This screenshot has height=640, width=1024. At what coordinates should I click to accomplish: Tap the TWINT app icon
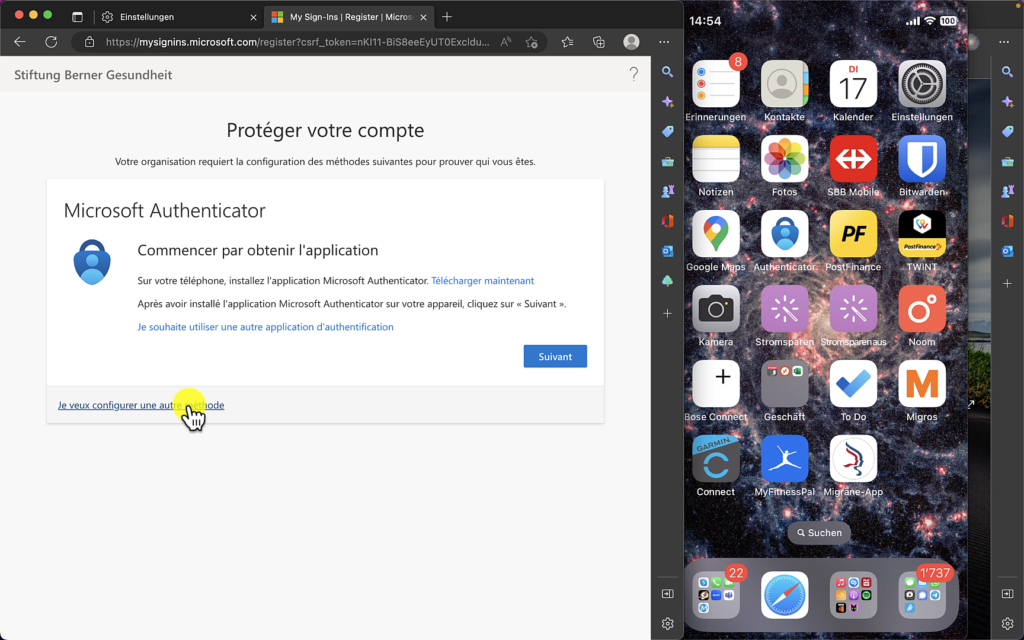[921, 234]
